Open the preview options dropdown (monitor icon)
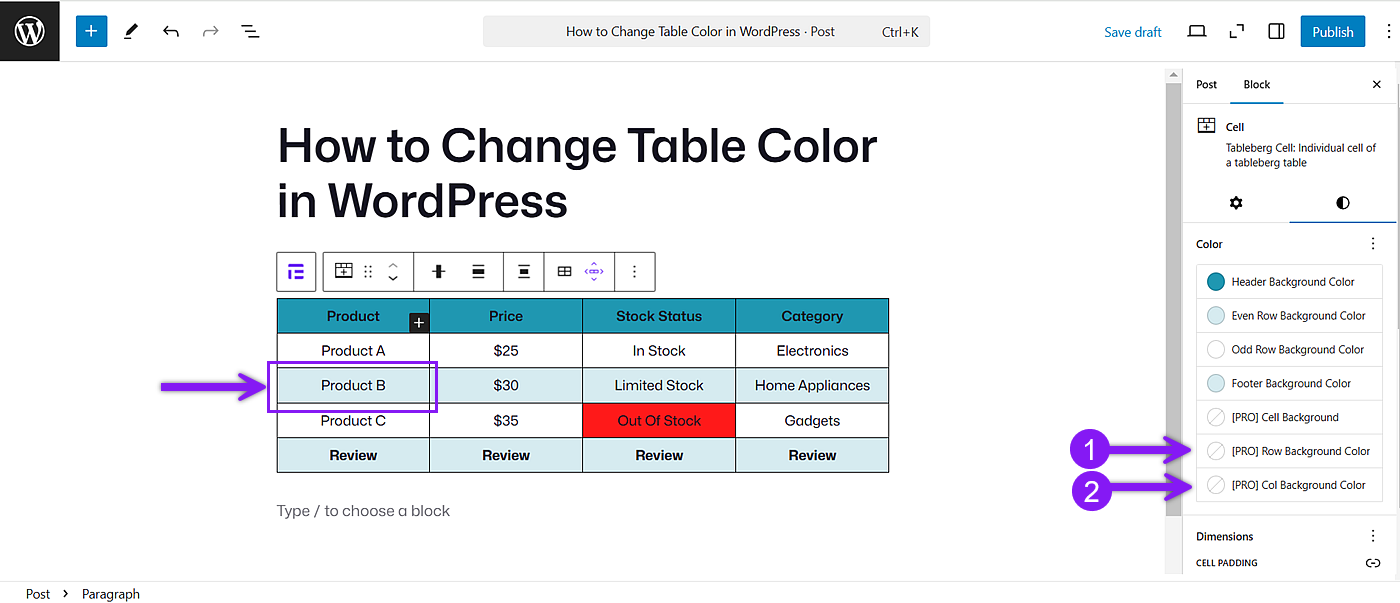This screenshot has height=603, width=1400. point(1197,31)
